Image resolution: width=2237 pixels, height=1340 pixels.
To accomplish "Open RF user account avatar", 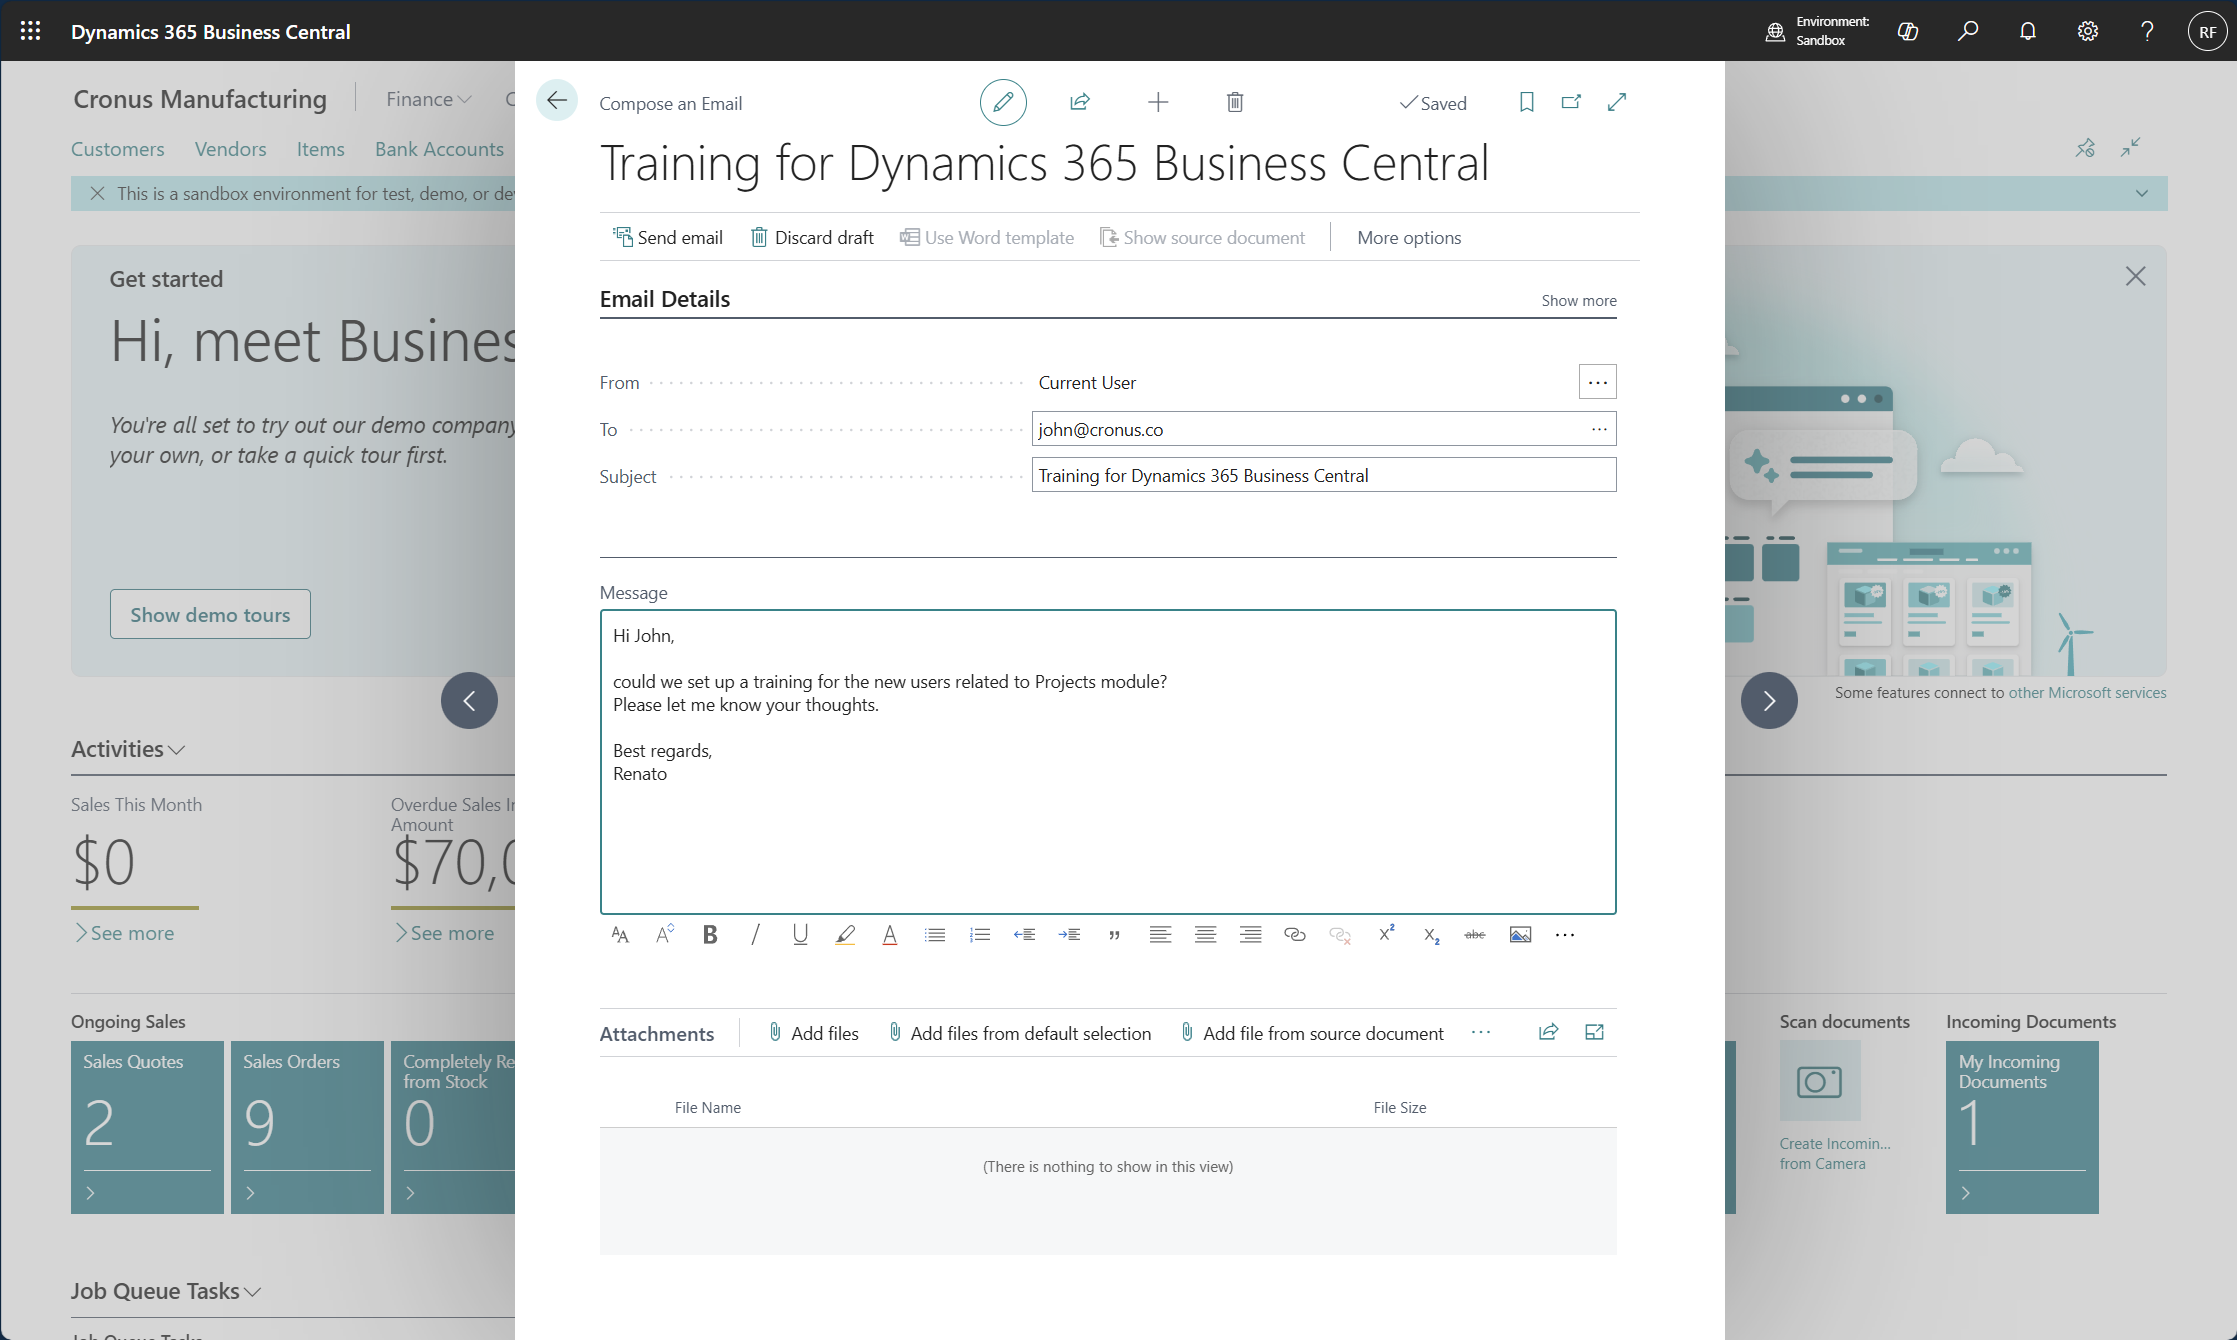I will (2208, 31).
